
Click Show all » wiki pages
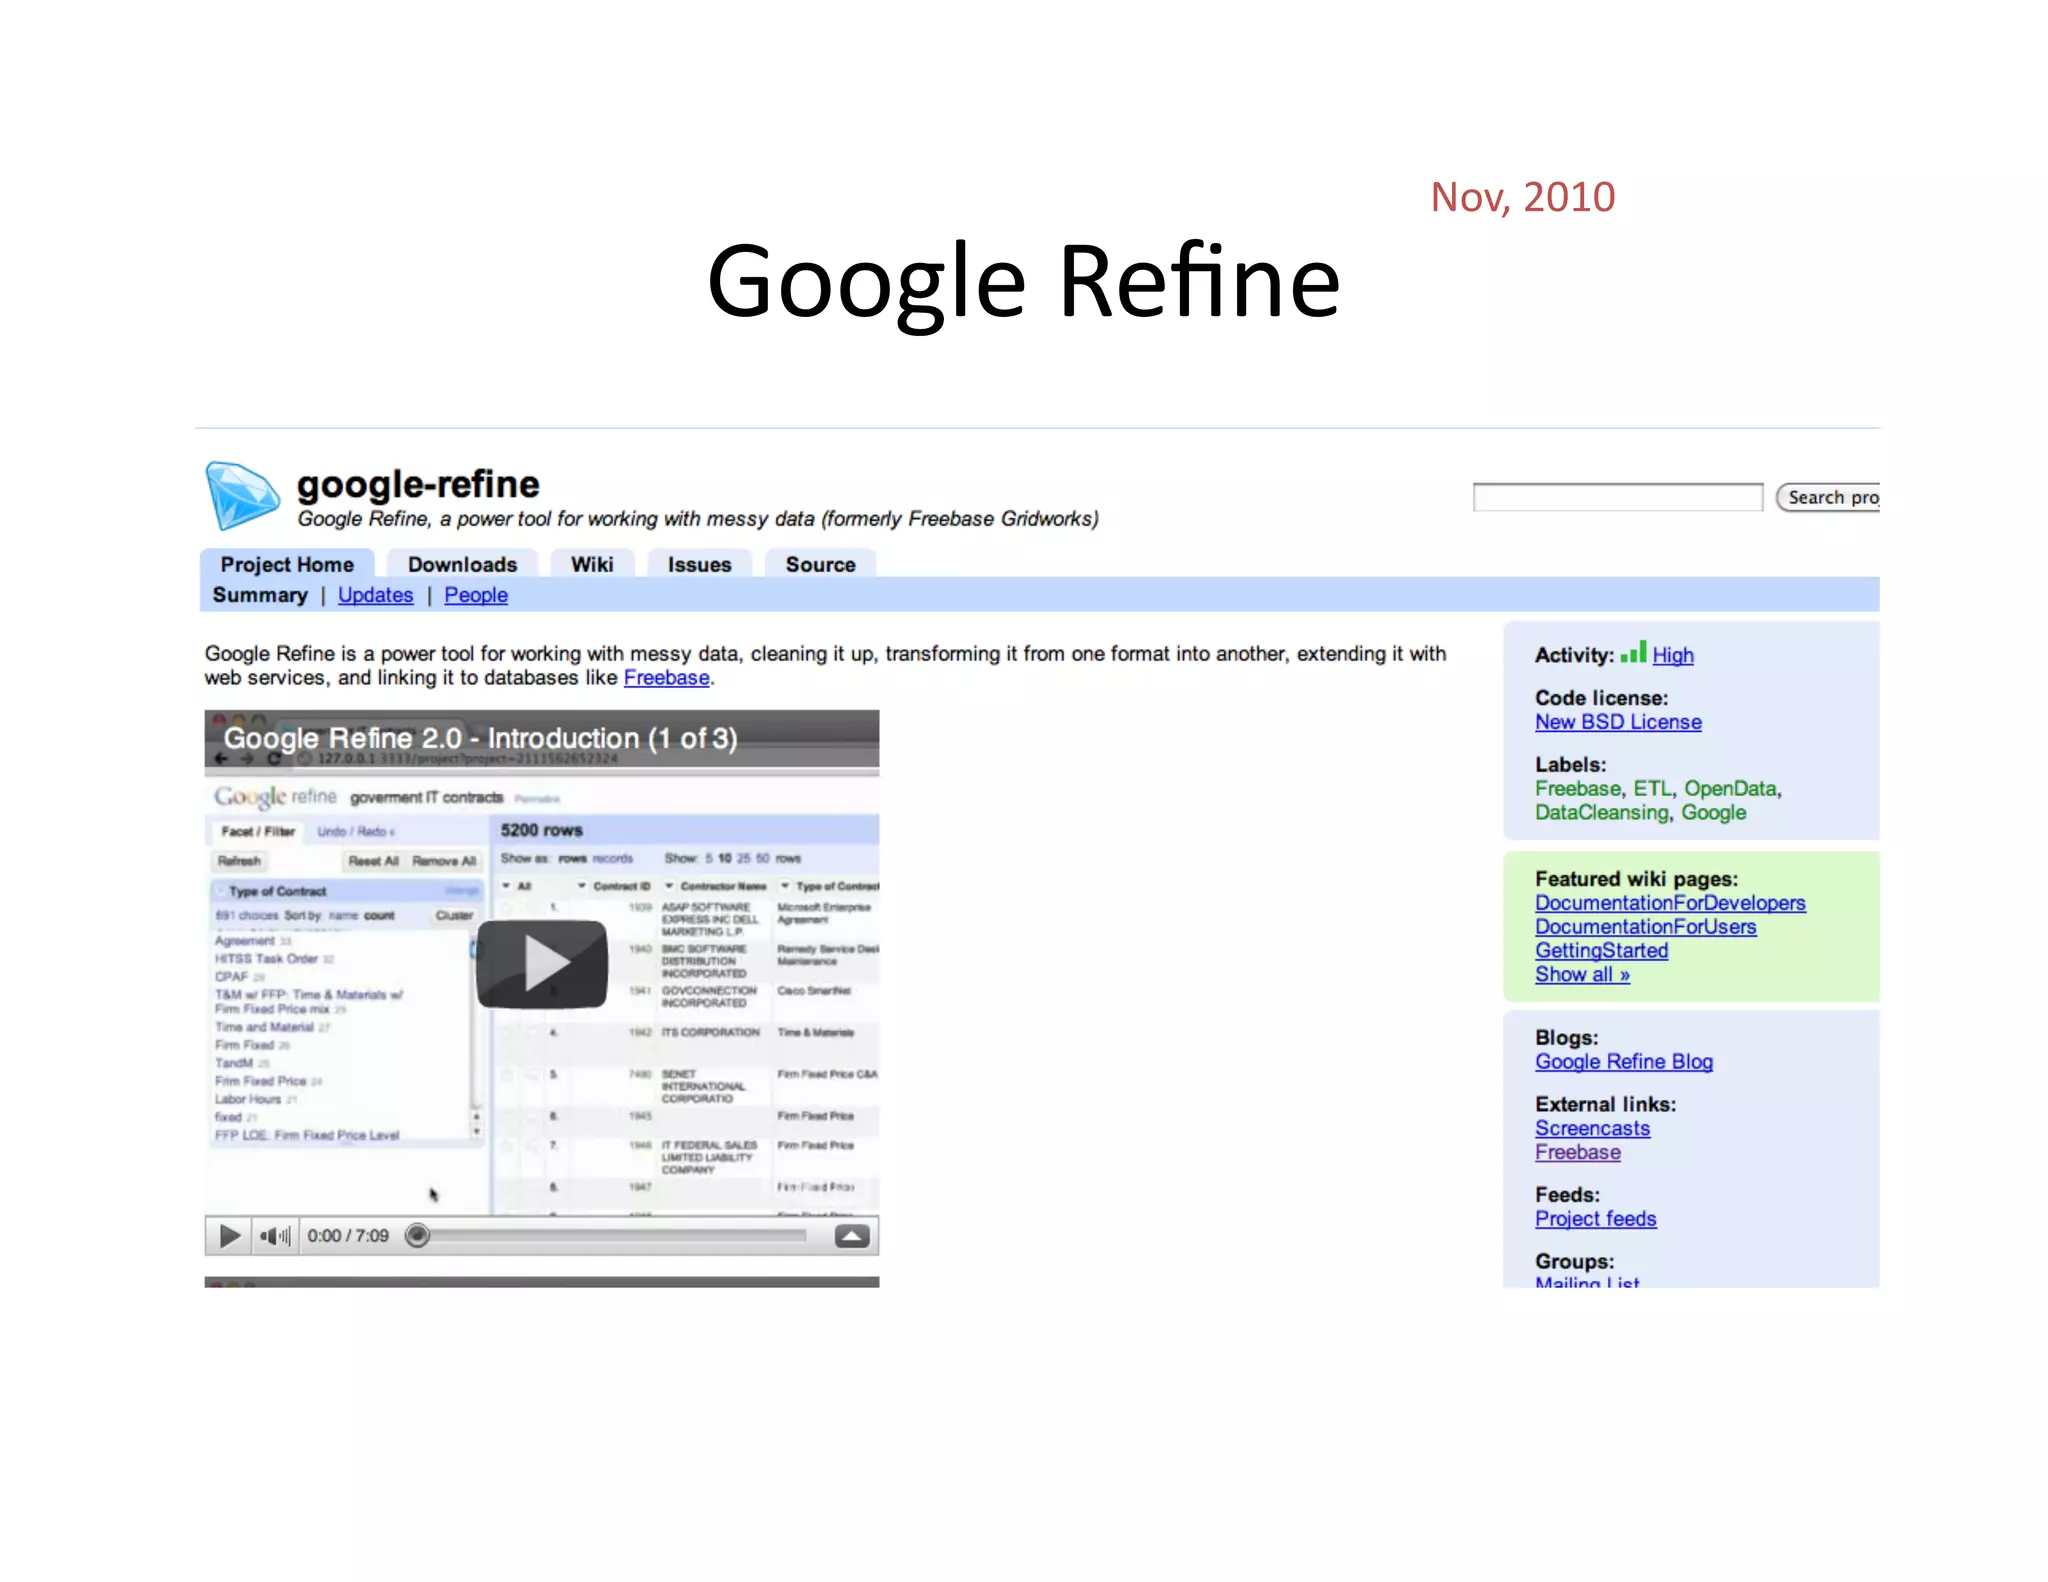pyautogui.click(x=1583, y=975)
